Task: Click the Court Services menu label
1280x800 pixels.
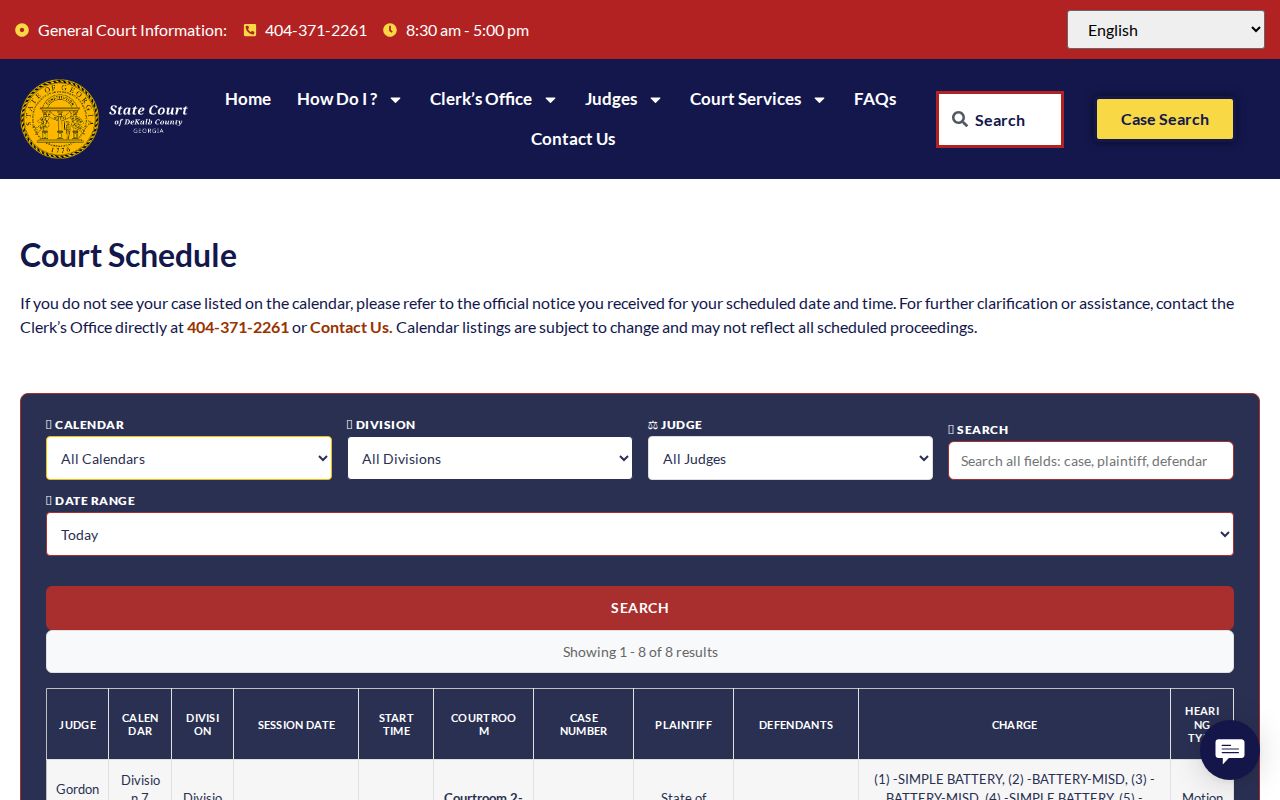Action: (745, 99)
